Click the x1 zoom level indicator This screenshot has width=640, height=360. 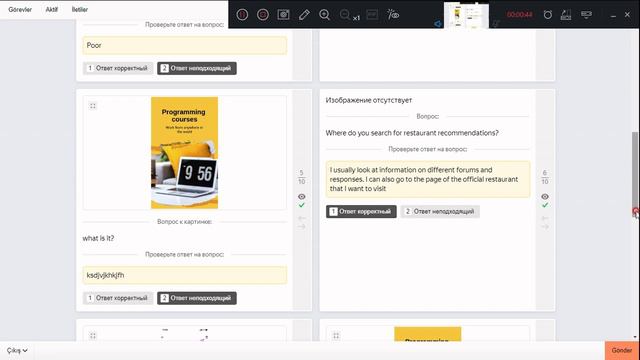356,18
